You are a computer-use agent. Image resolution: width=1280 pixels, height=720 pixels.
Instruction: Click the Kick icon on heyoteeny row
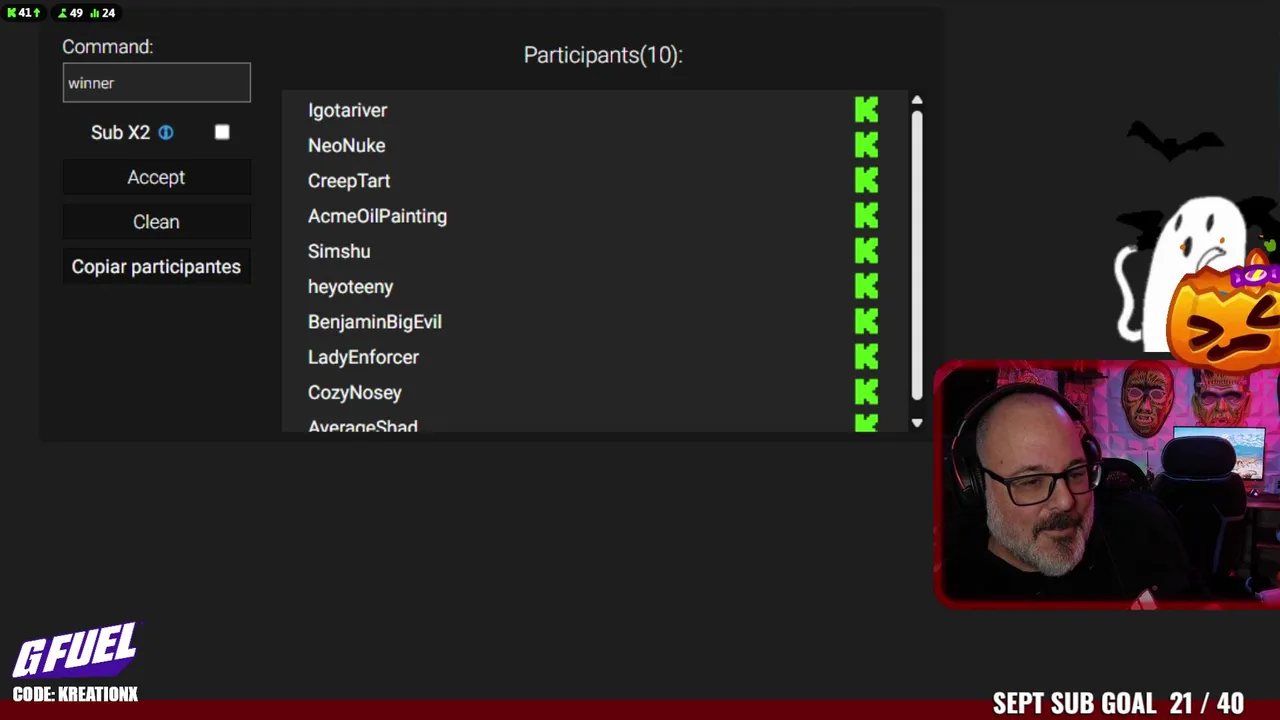click(866, 287)
